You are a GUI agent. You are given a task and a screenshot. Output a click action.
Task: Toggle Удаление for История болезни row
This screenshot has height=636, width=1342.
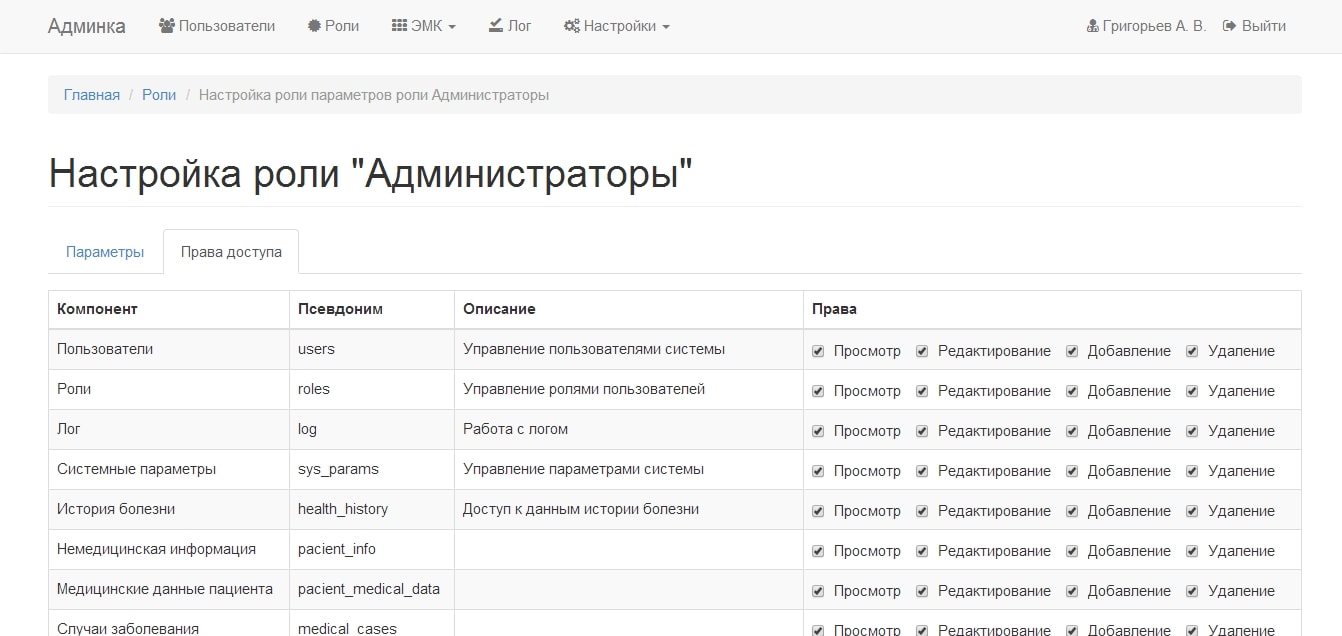1192,511
